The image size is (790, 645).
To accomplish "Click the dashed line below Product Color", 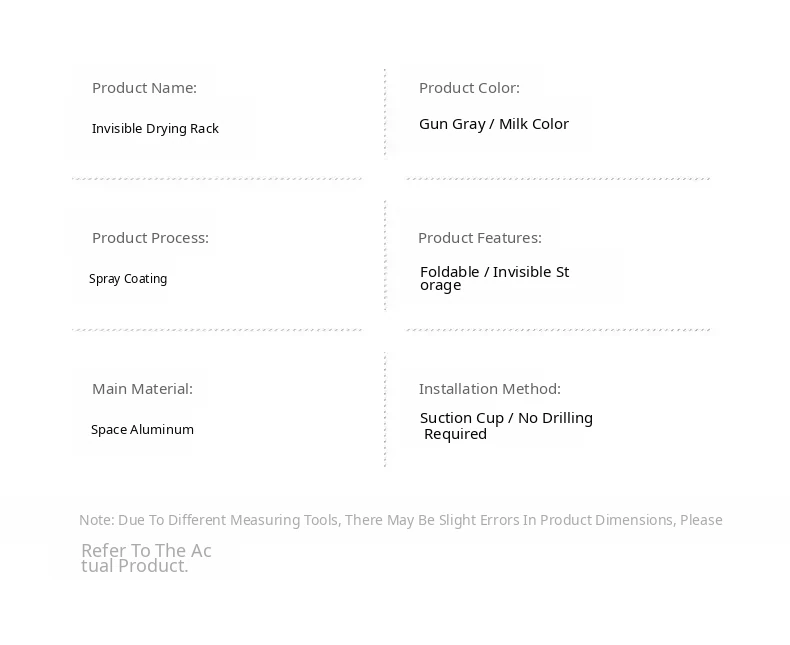I will point(558,179).
